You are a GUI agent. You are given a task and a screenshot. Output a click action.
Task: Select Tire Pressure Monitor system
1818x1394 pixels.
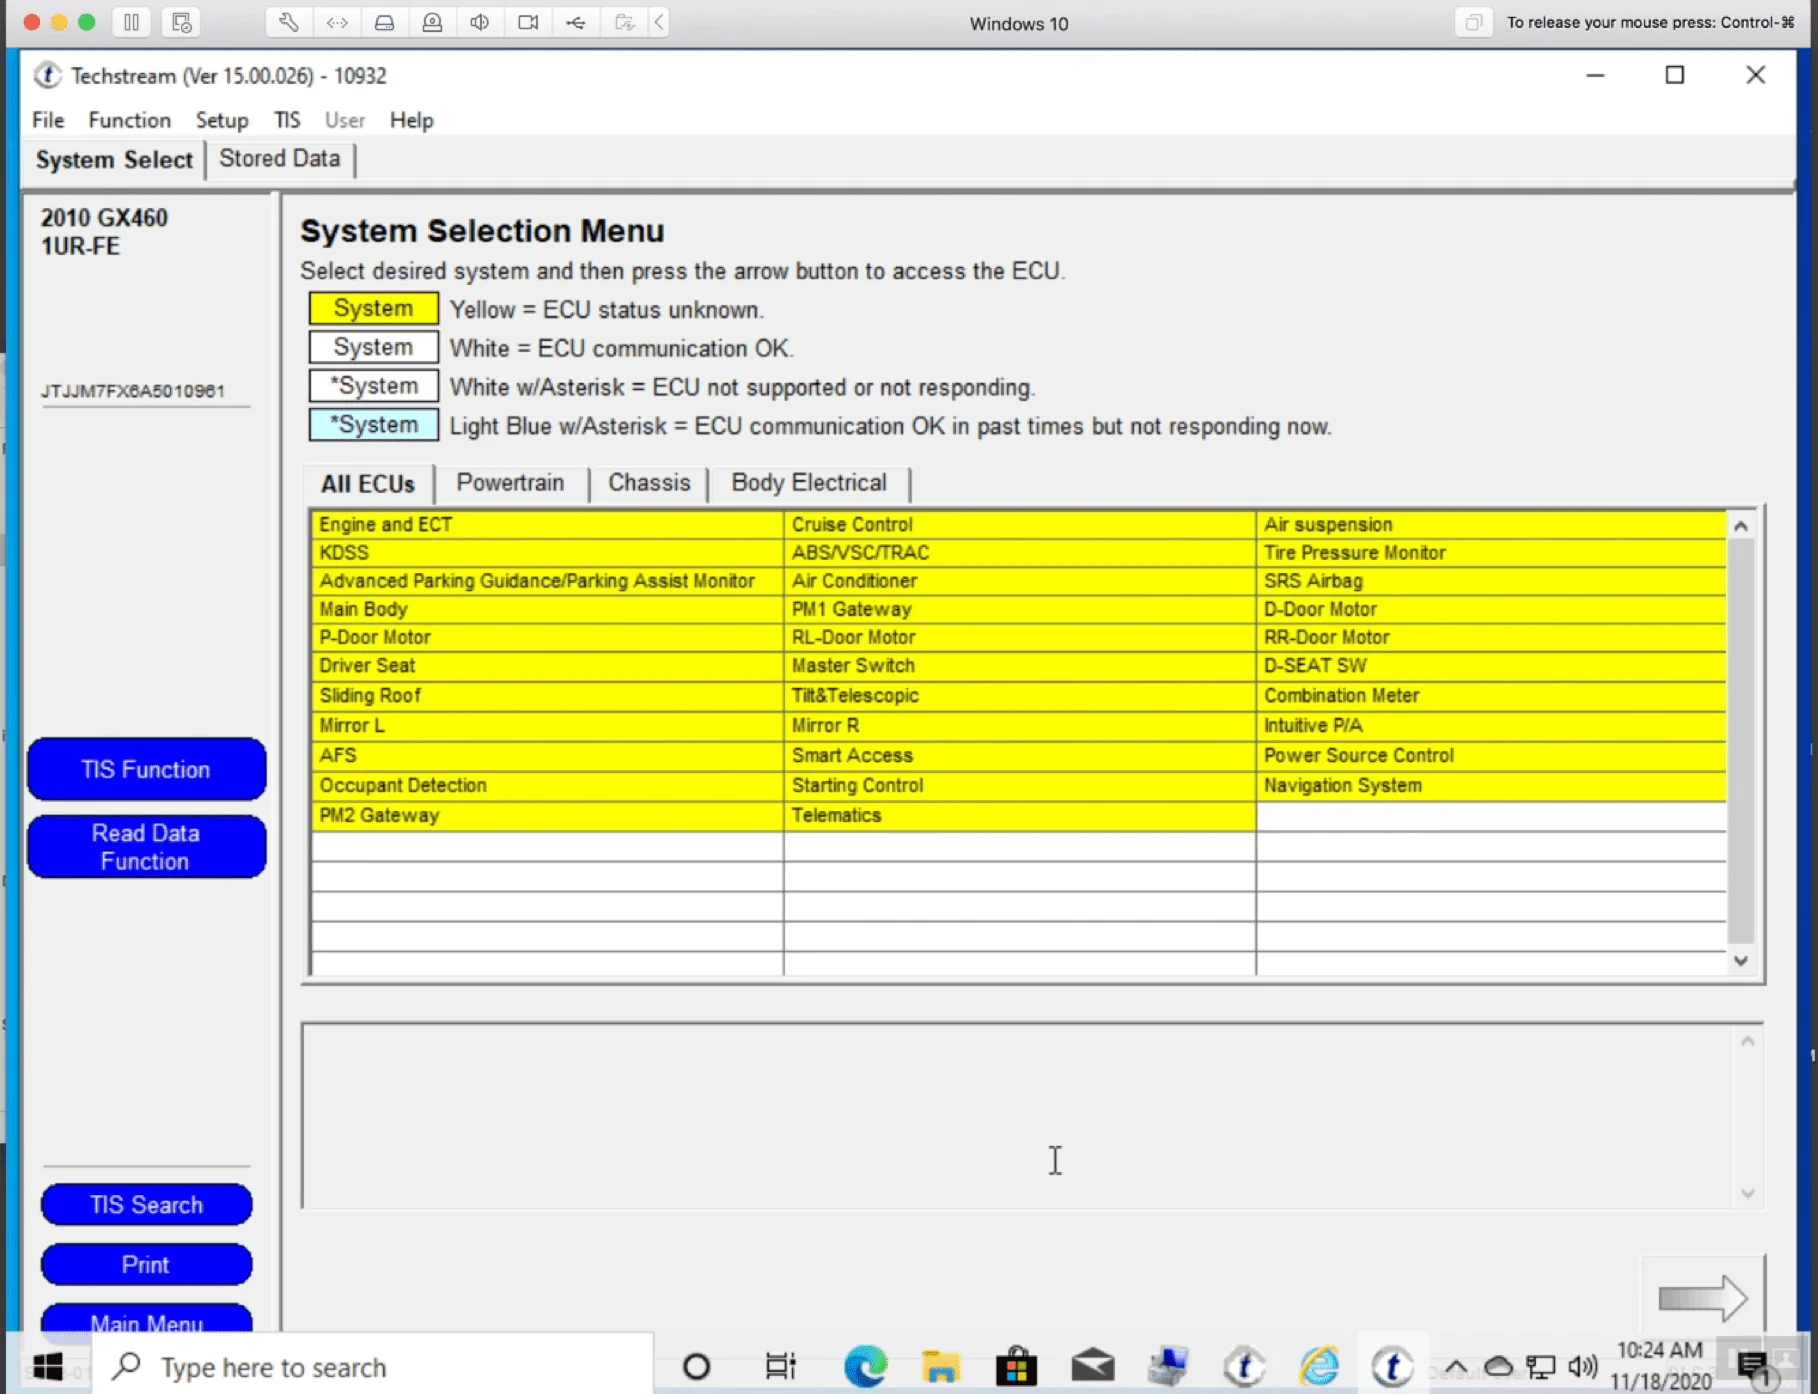pos(1491,552)
